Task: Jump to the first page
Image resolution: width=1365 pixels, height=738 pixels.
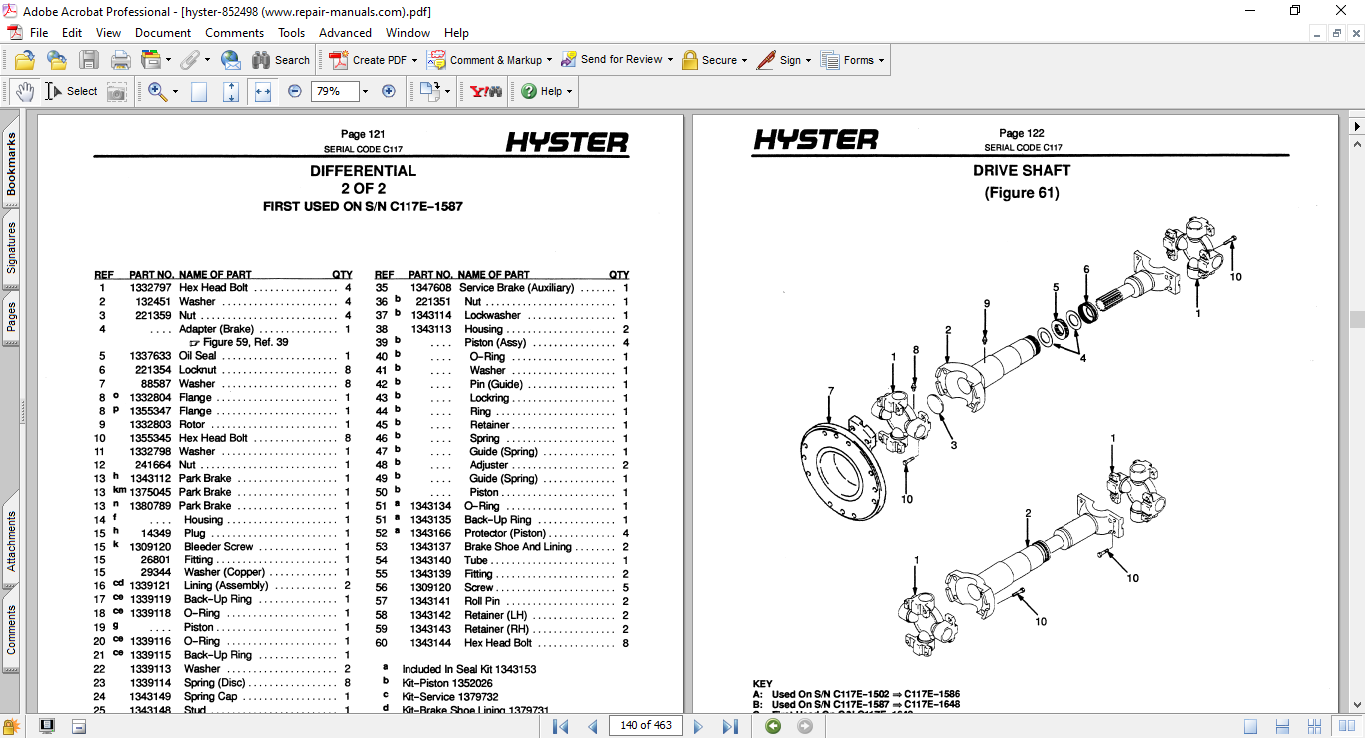Action: point(561,726)
